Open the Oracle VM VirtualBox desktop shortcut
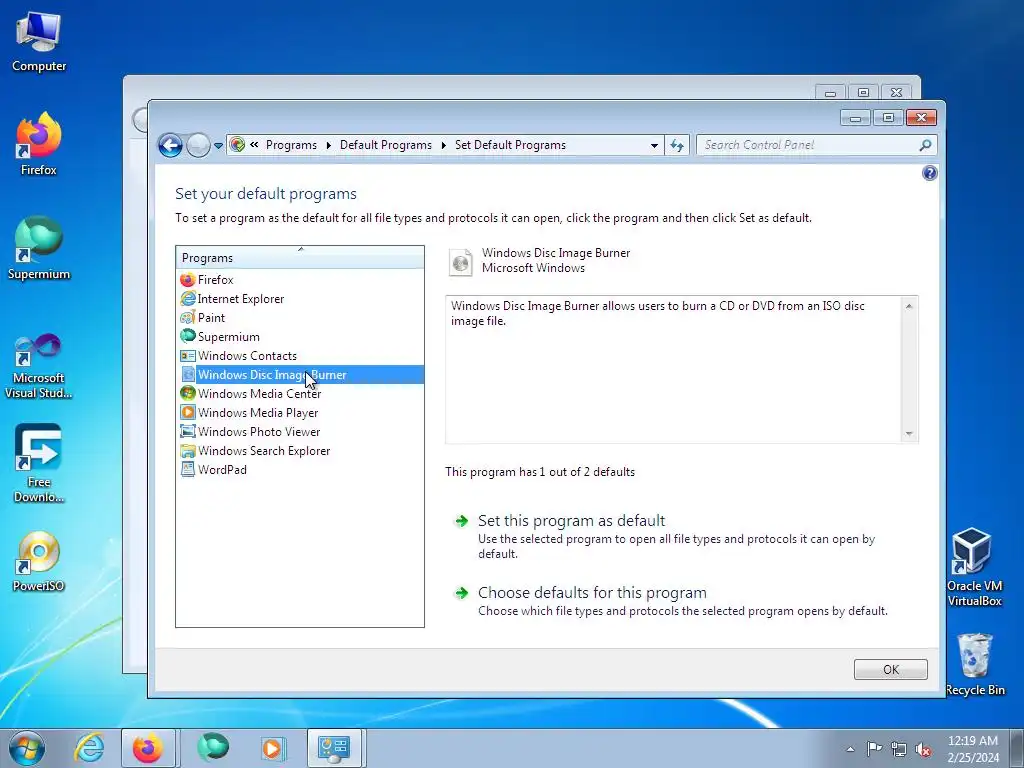Image resolution: width=1024 pixels, height=768 pixels. tap(974, 567)
